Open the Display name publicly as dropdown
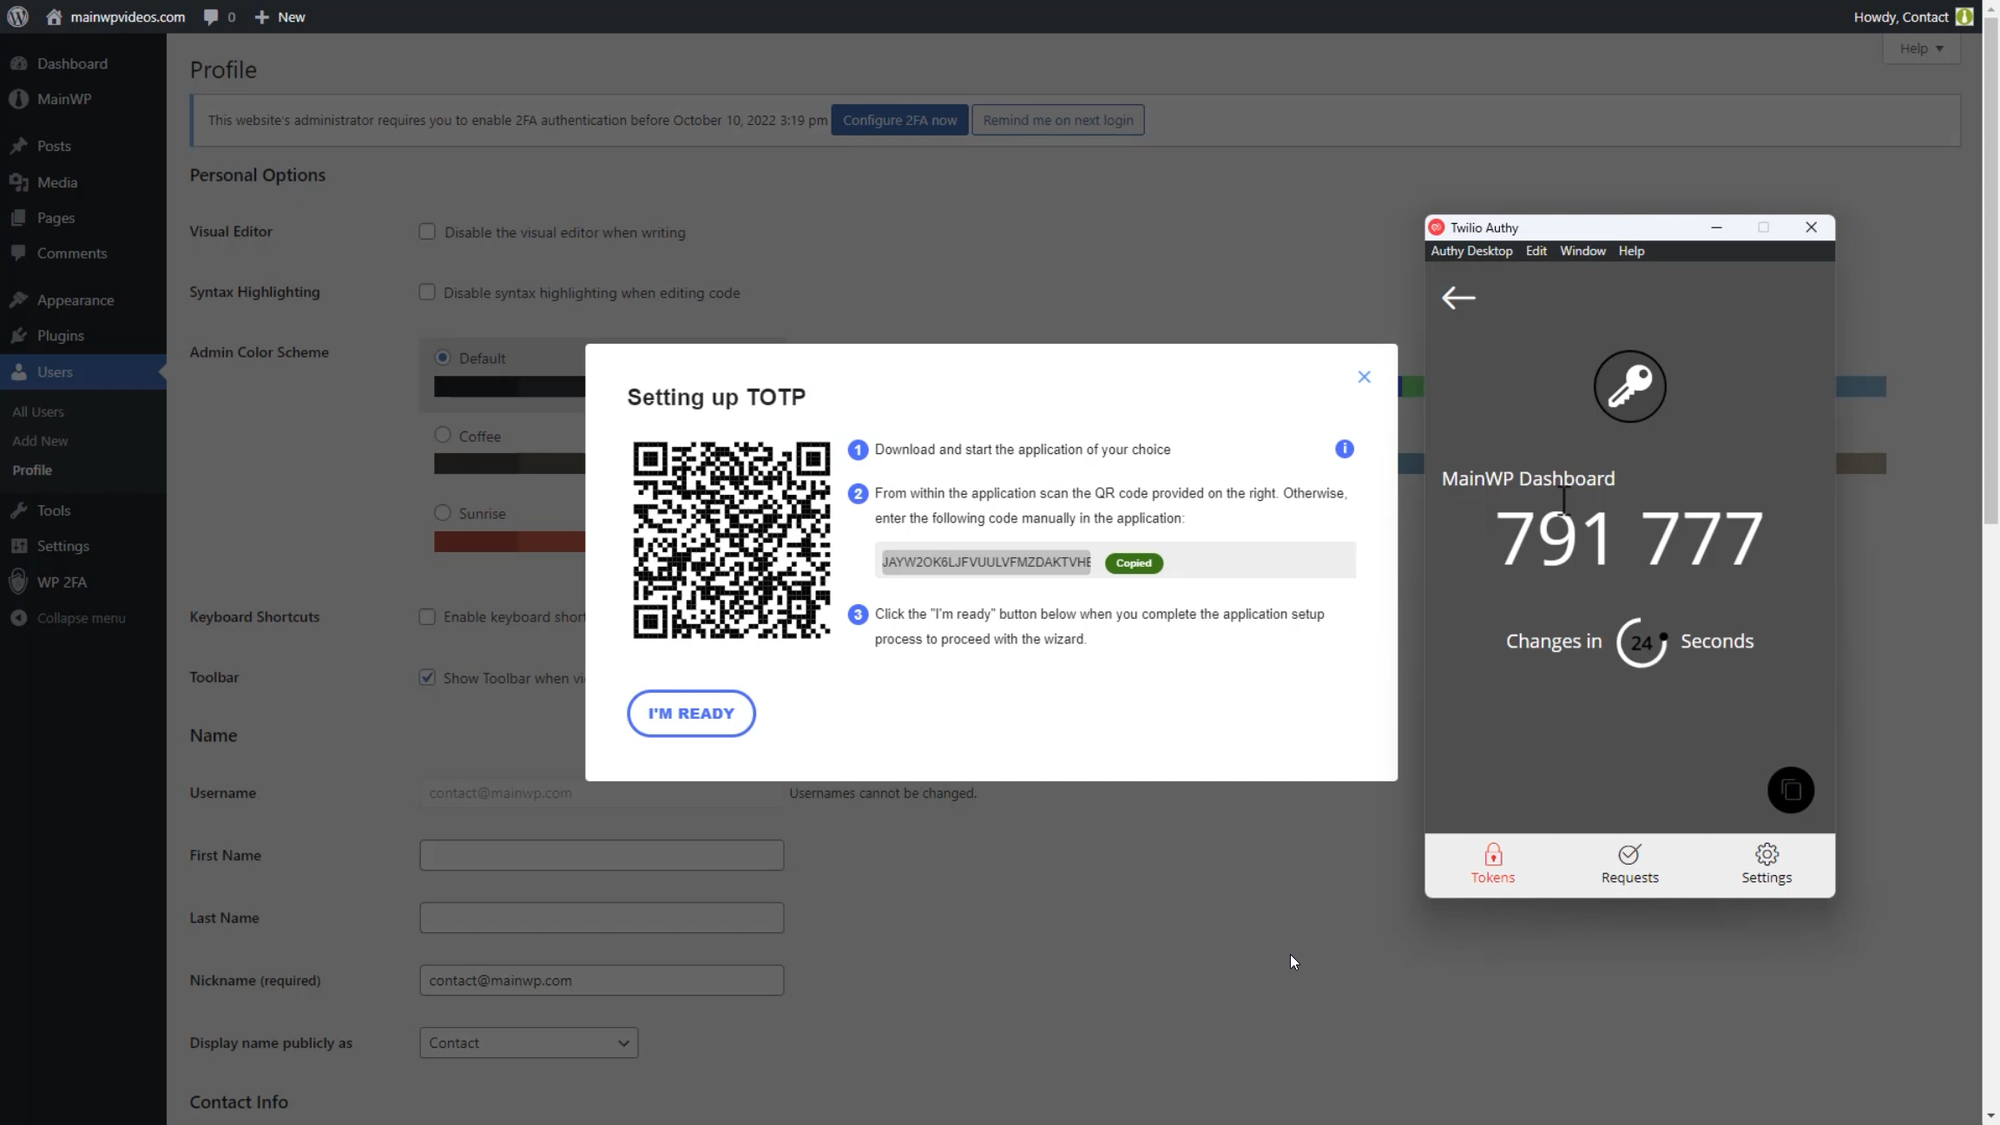The height and width of the screenshot is (1125, 2000). pos(528,1042)
